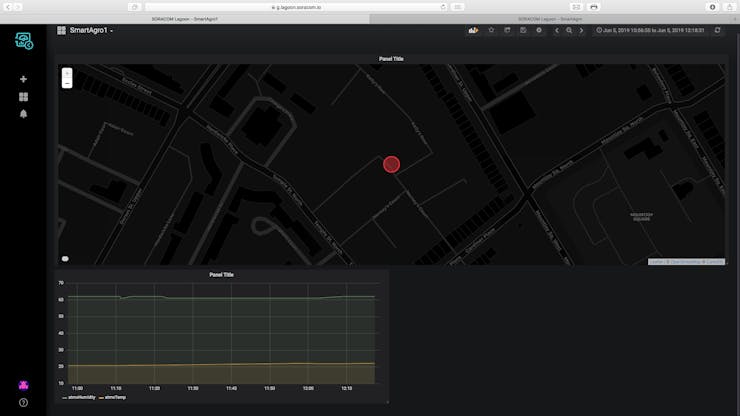Click the Add panel icon
Image resolution: width=740 pixels, height=416 pixels.
click(473, 30)
